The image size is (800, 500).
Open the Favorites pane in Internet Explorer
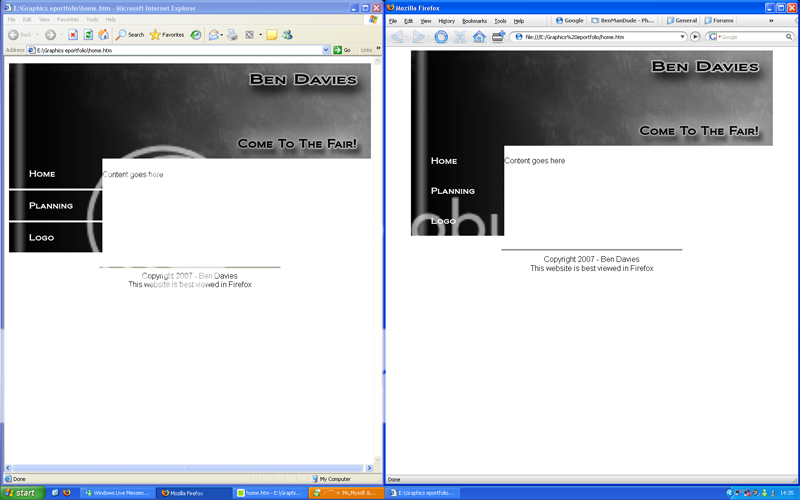(x=167, y=35)
